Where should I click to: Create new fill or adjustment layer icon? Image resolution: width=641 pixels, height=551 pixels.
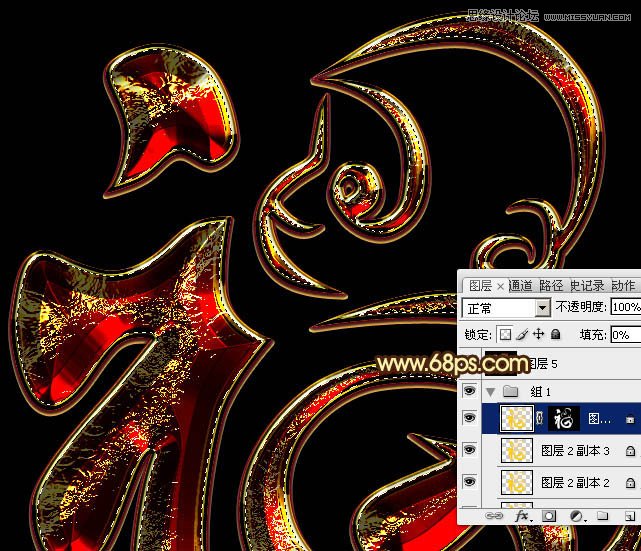click(x=577, y=516)
